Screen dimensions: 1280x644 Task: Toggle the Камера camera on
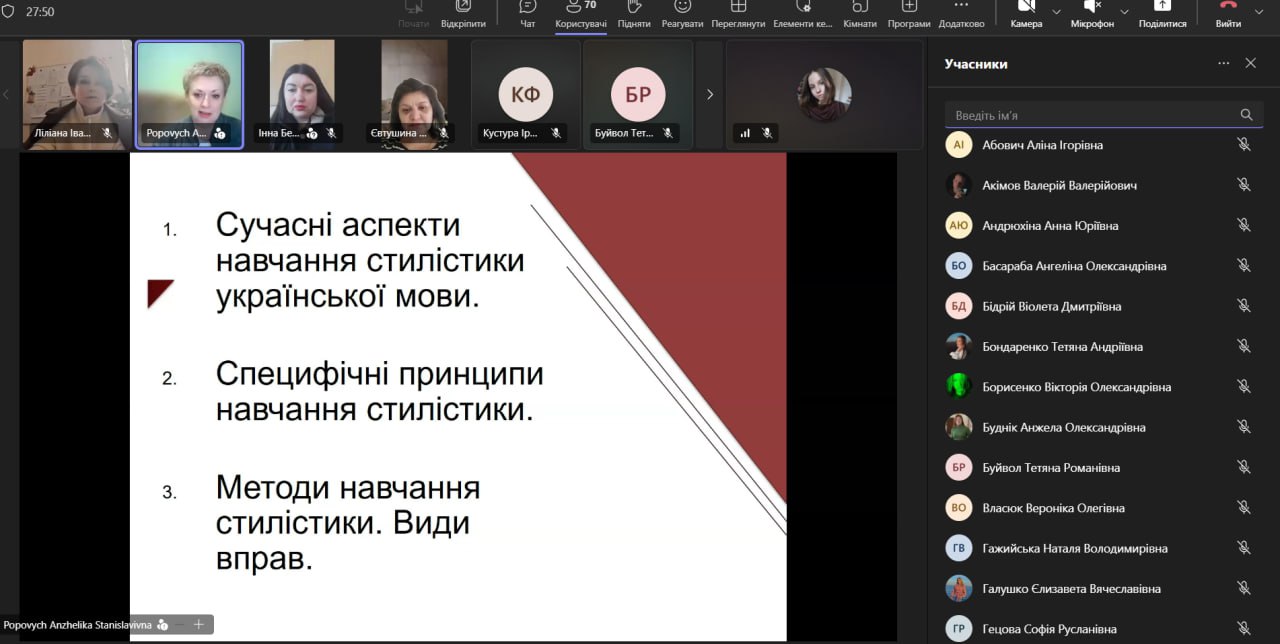pos(1026,13)
